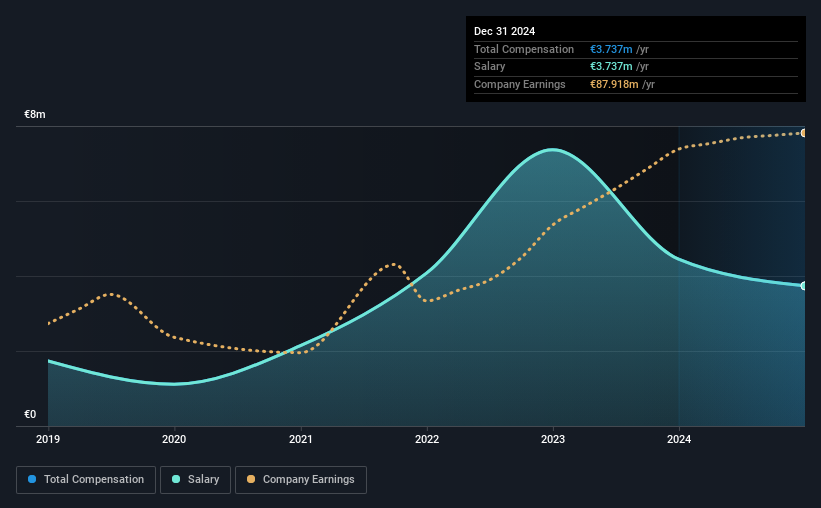
Task: Click the 2024 x-axis label
Action: [x=679, y=439]
